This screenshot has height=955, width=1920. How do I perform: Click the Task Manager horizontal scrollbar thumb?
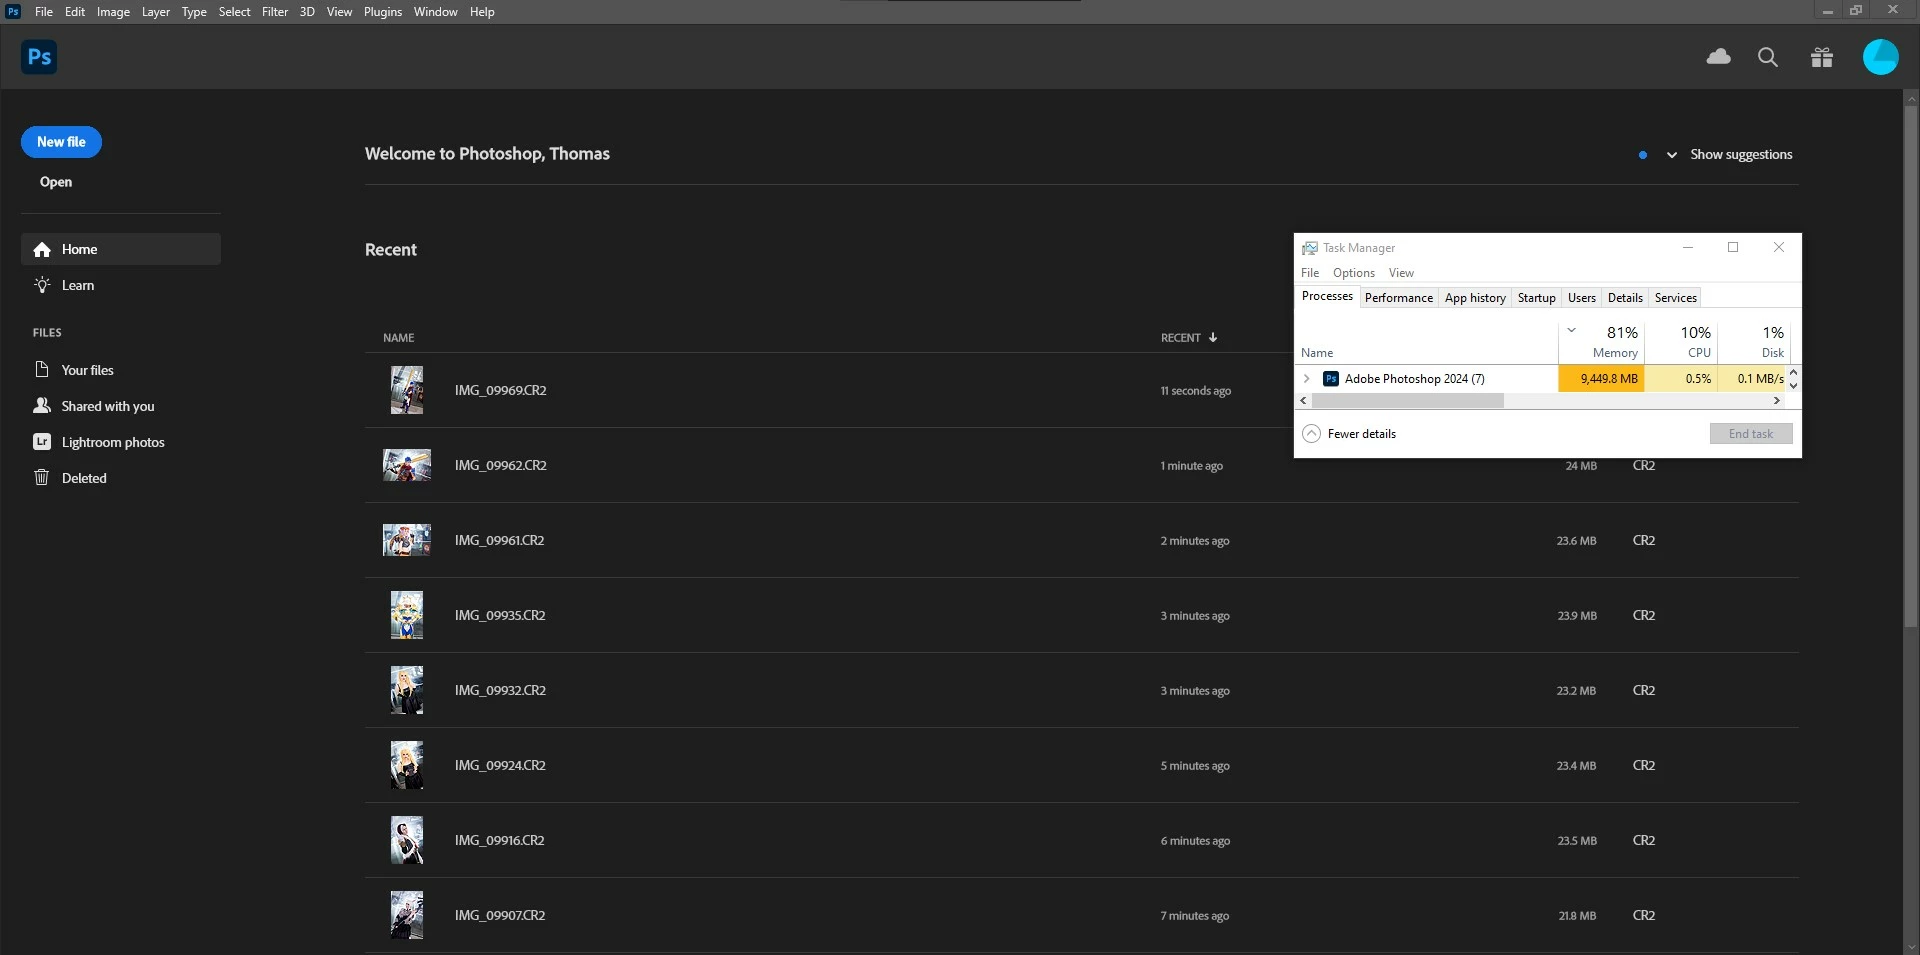click(1407, 401)
